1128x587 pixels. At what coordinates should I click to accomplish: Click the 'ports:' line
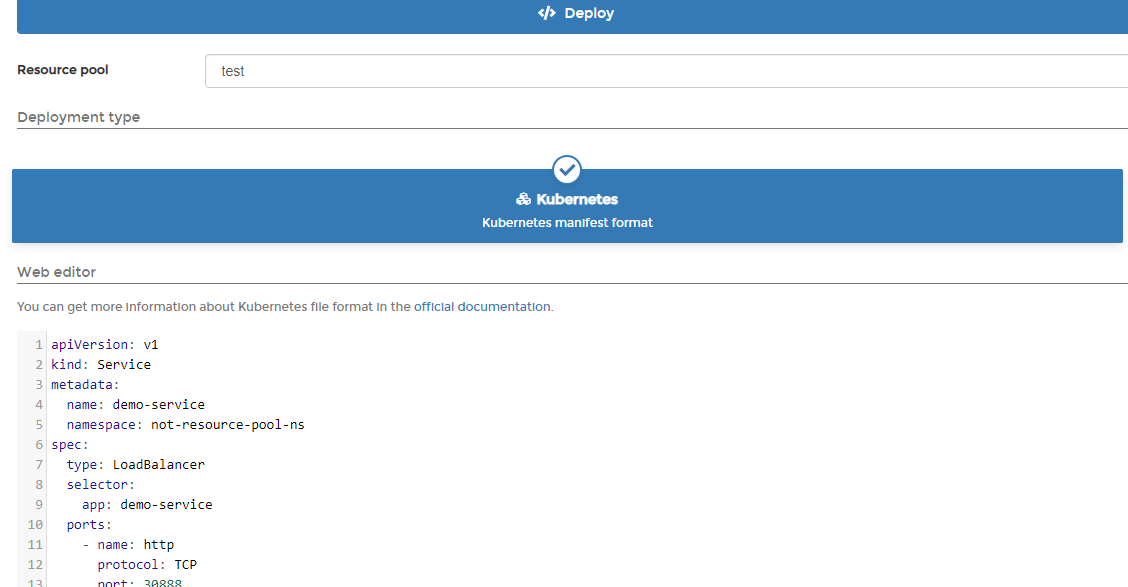coord(89,525)
